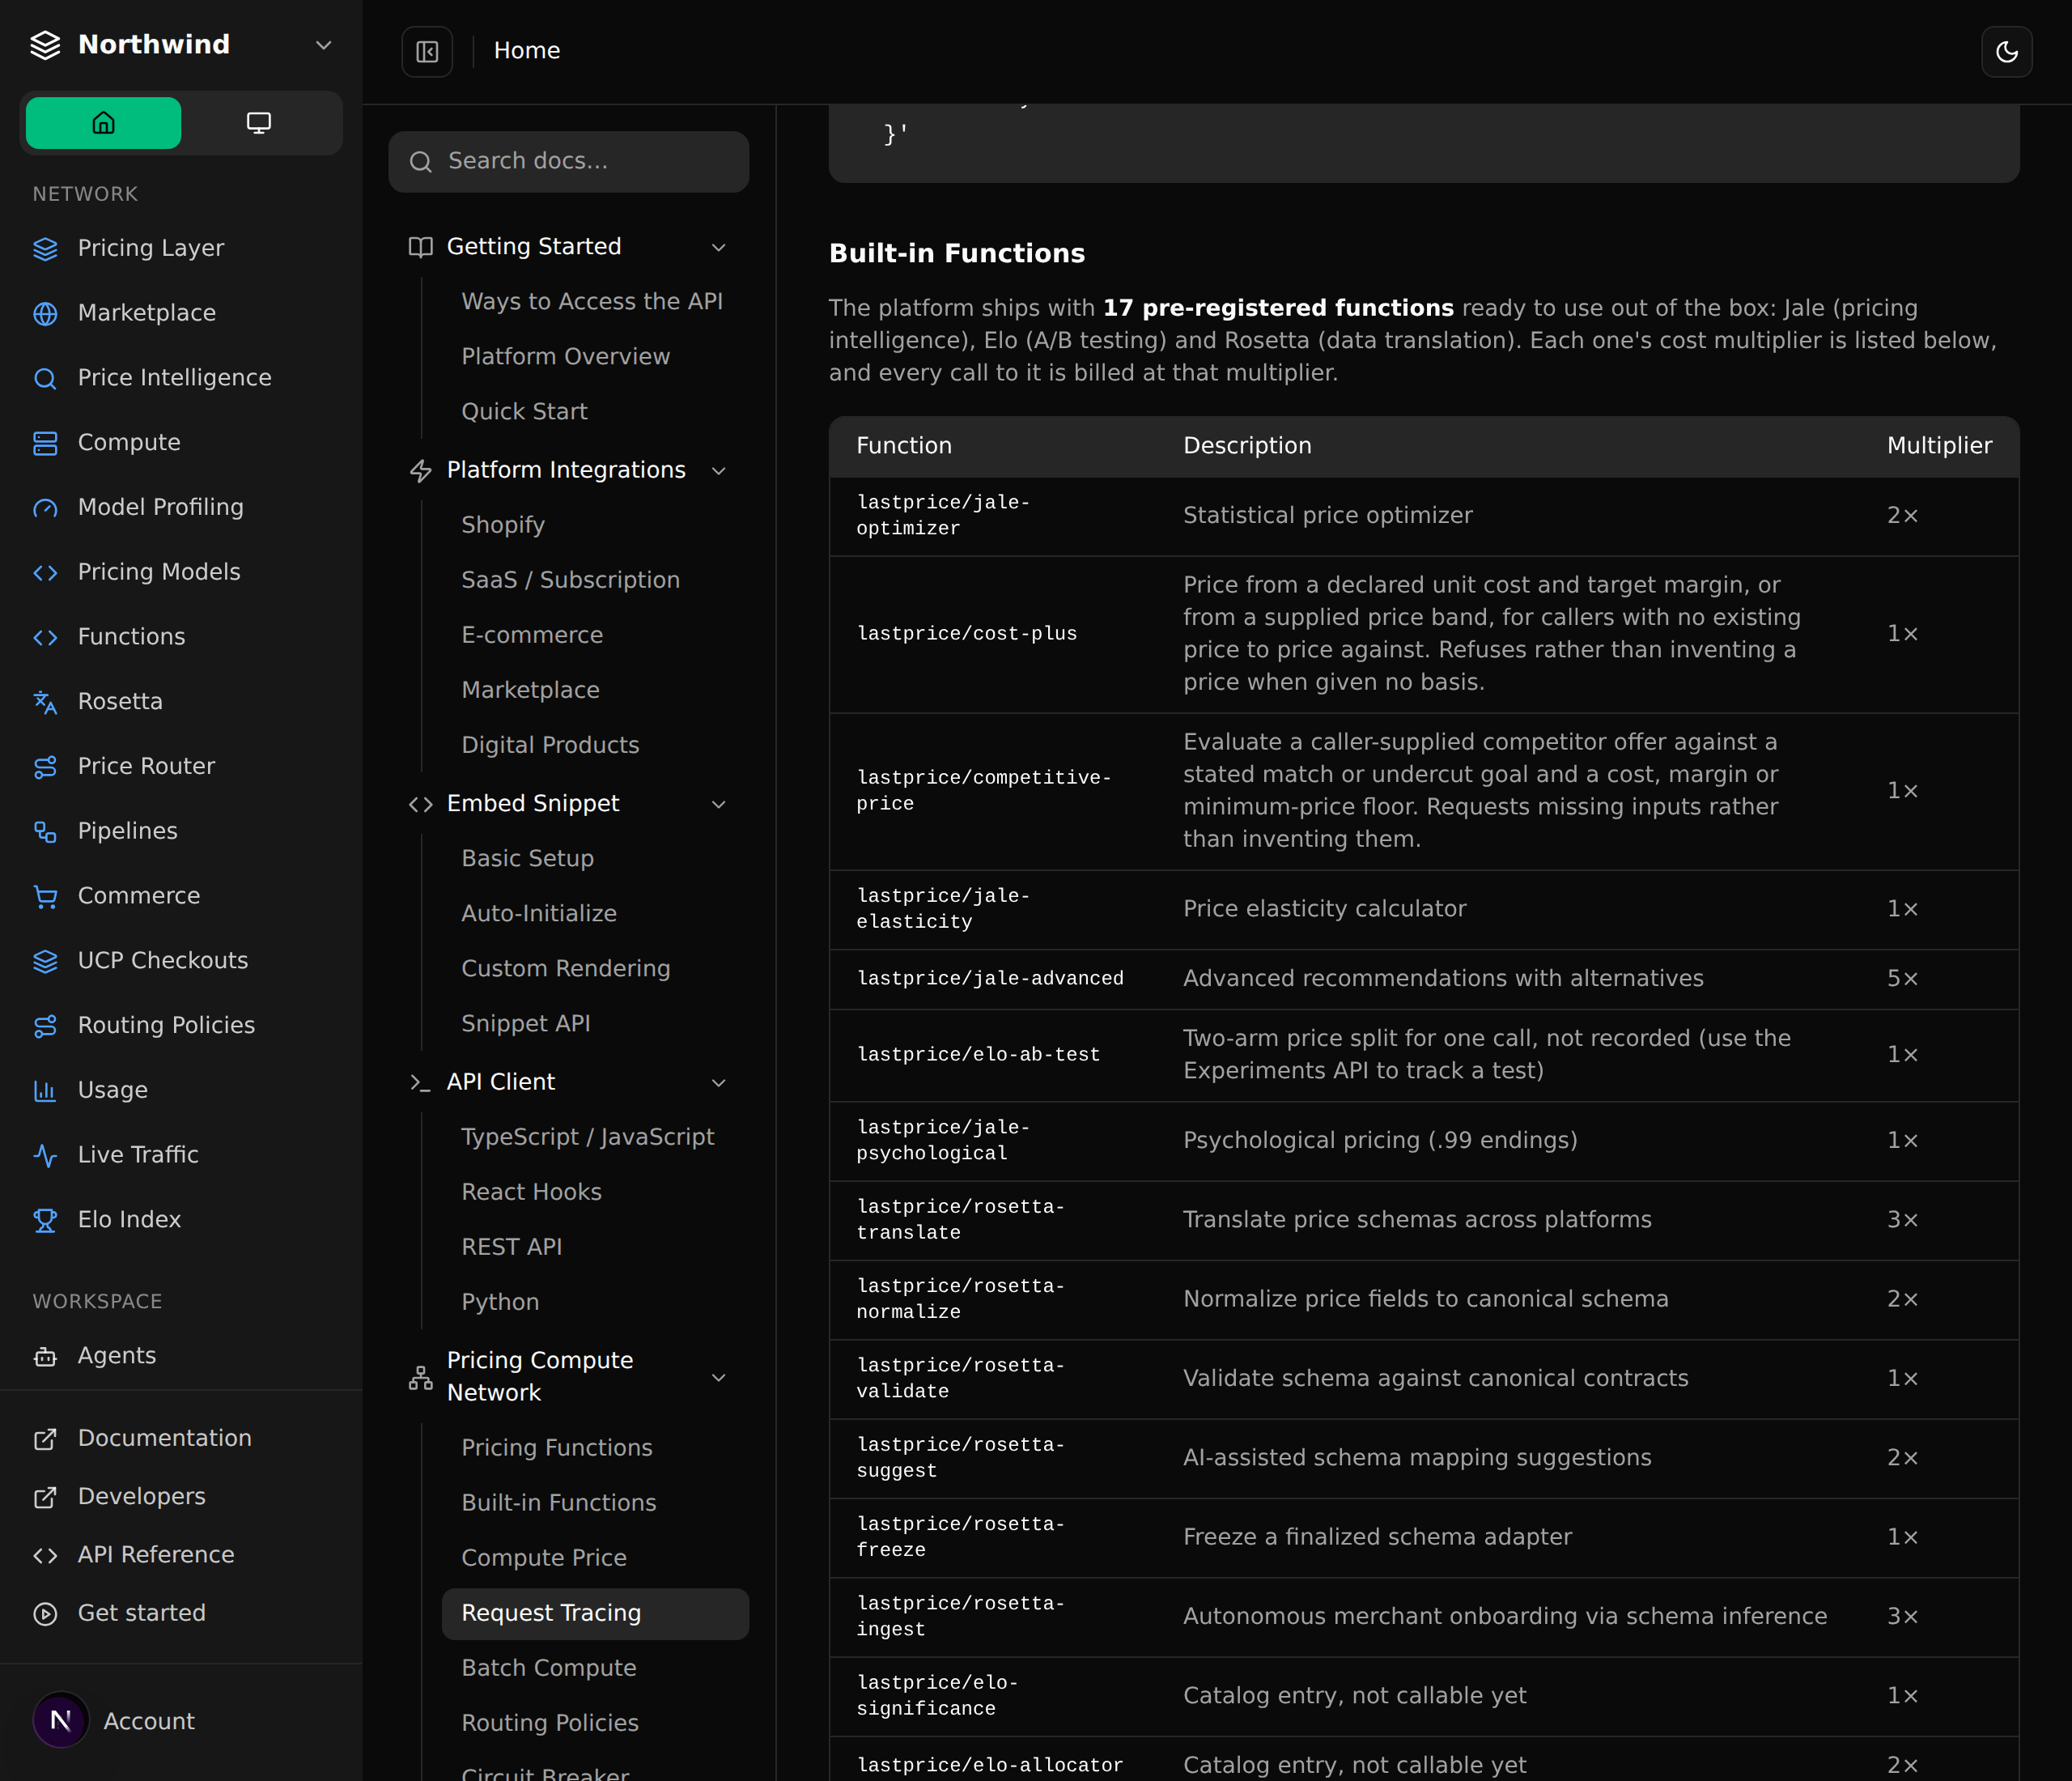The height and width of the screenshot is (1781, 2072).
Task: Click the Pricing Layer icon
Action: pos(45,248)
